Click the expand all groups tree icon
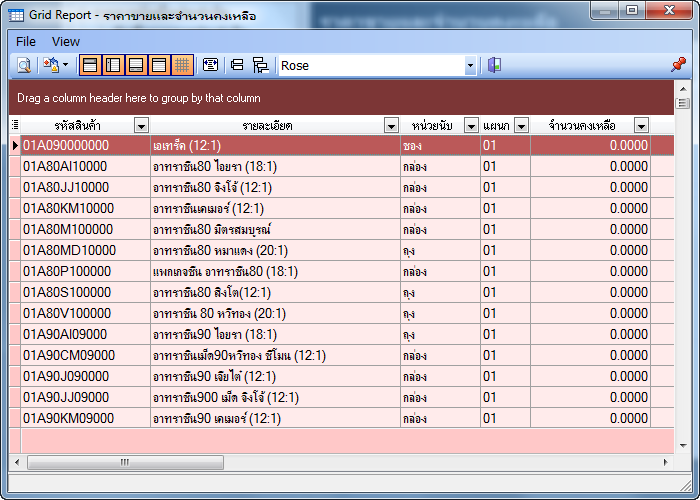This screenshot has width=700, height=500. (x=261, y=65)
